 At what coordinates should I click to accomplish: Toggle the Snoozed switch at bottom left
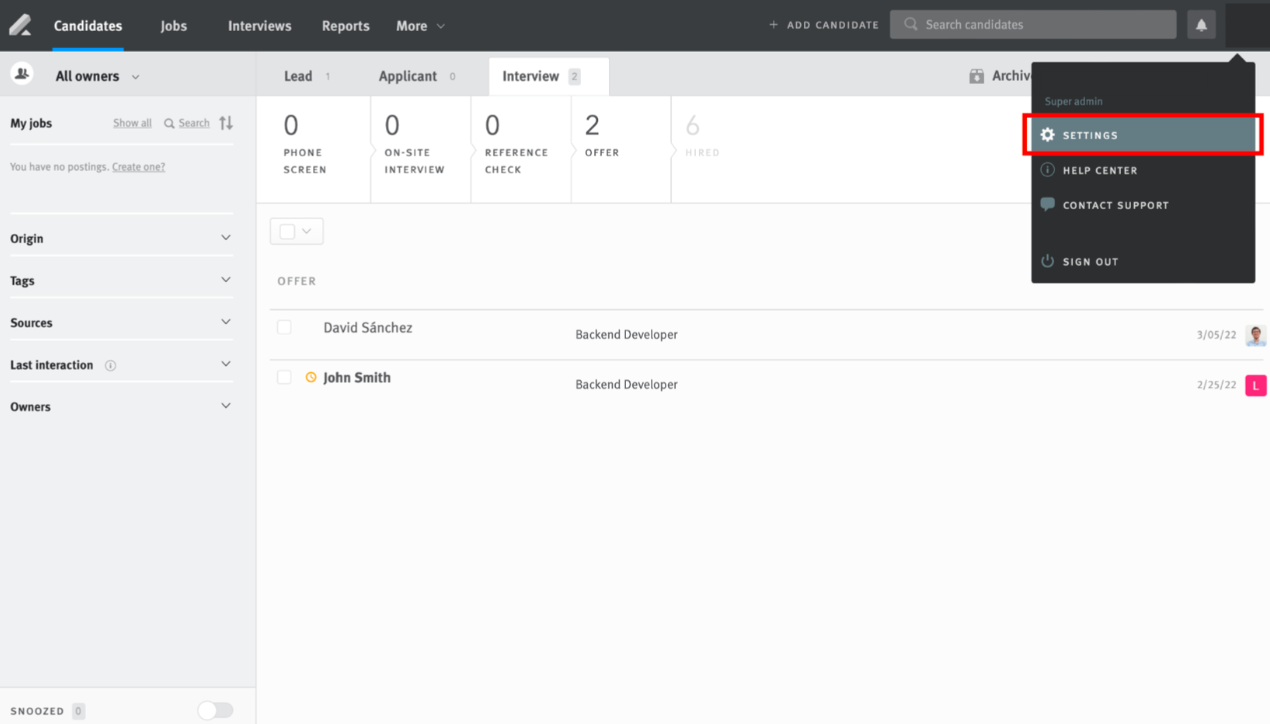click(x=215, y=710)
